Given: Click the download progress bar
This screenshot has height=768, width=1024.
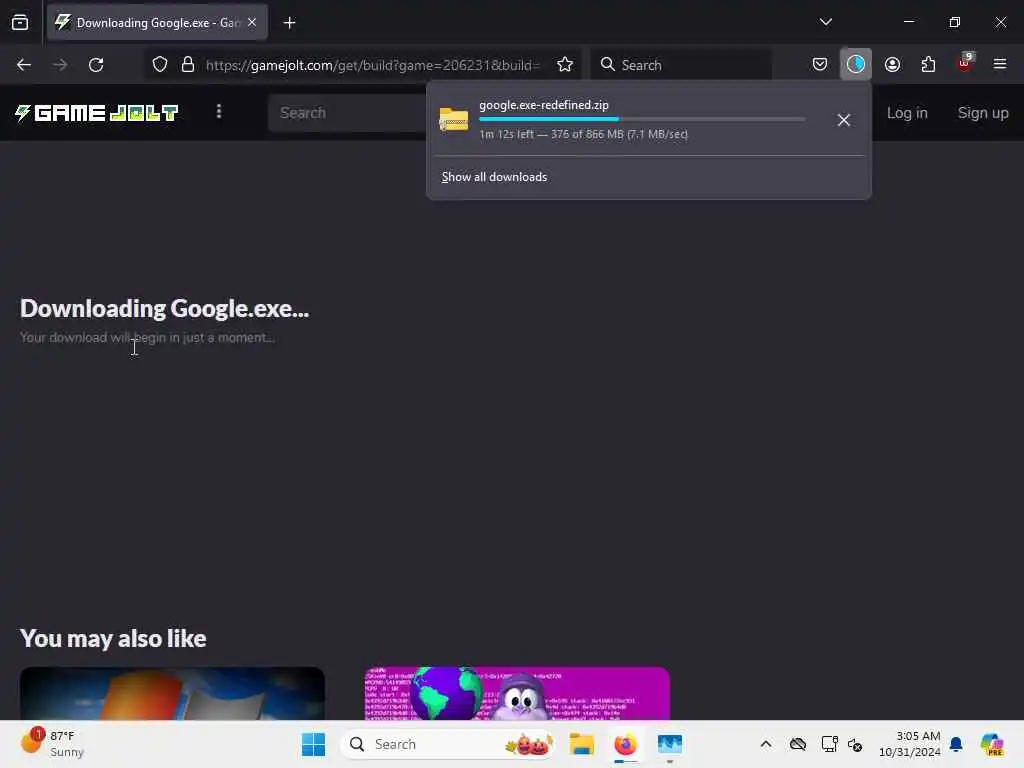Looking at the screenshot, I should pyautogui.click(x=642, y=119).
